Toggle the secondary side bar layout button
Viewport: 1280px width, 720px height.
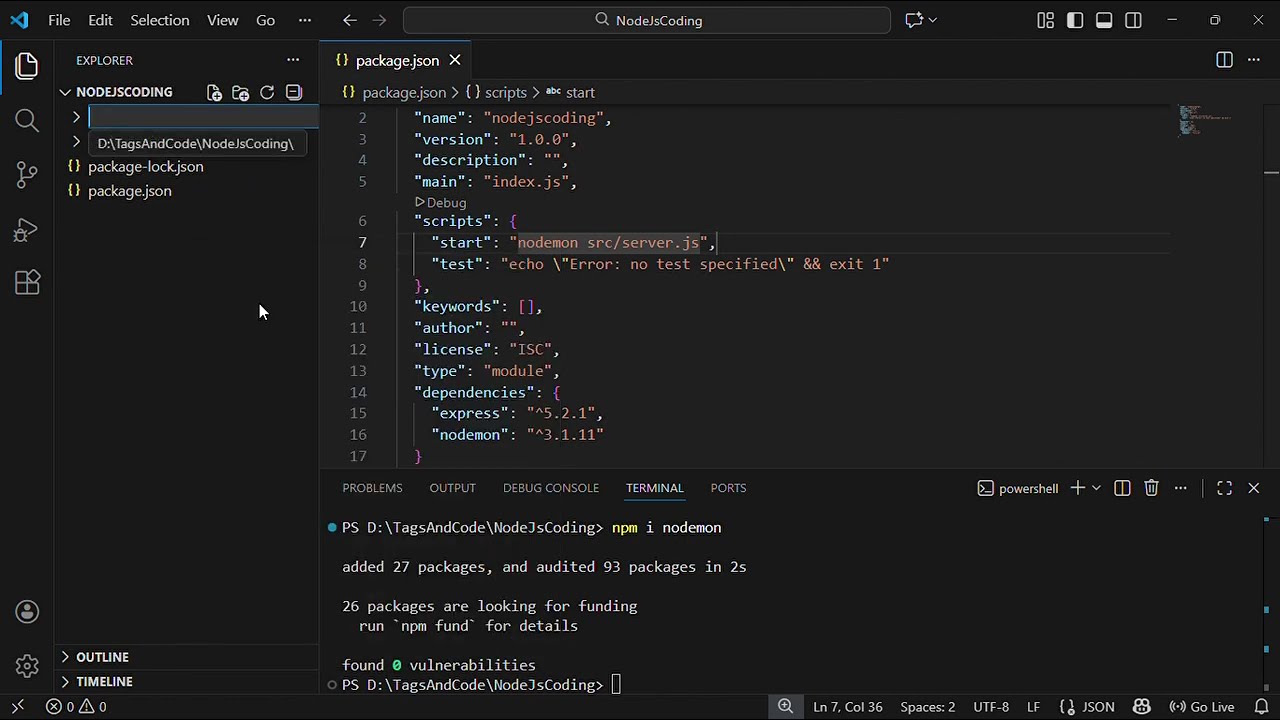pyautogui.click(x=1133, y=20)
